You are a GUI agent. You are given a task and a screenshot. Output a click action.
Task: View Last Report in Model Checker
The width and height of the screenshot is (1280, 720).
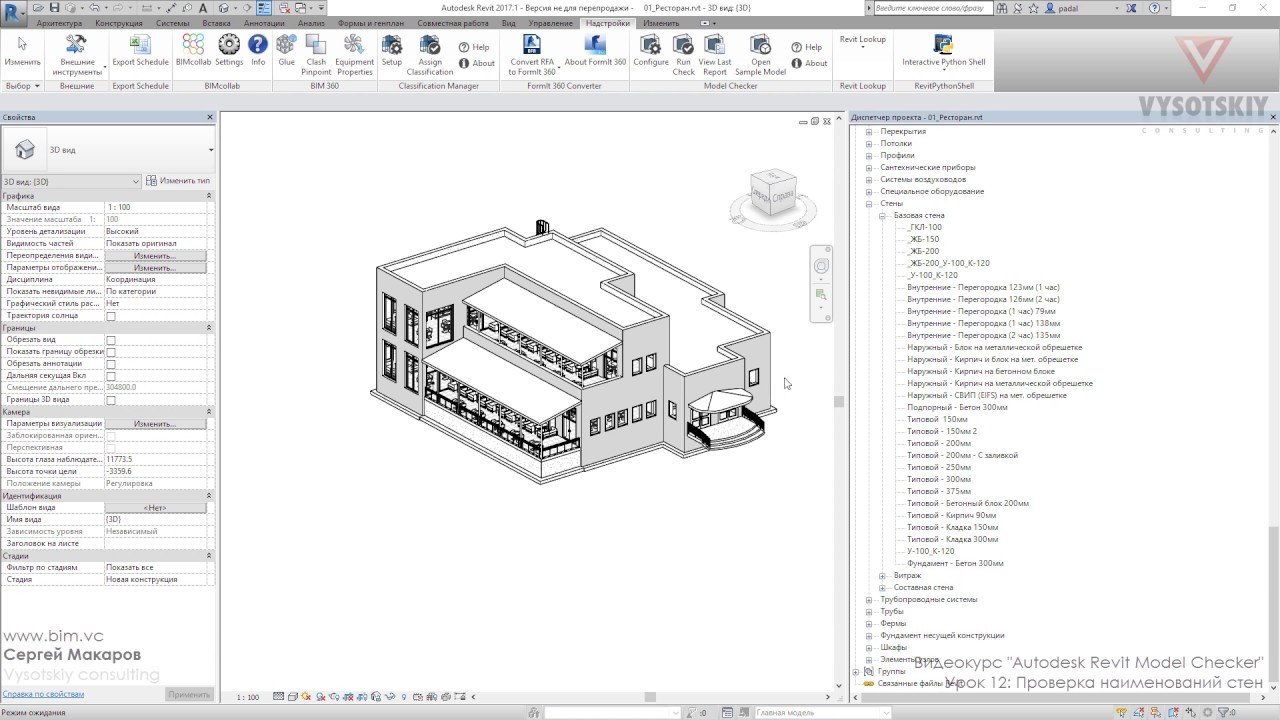(x=715, y=54)
